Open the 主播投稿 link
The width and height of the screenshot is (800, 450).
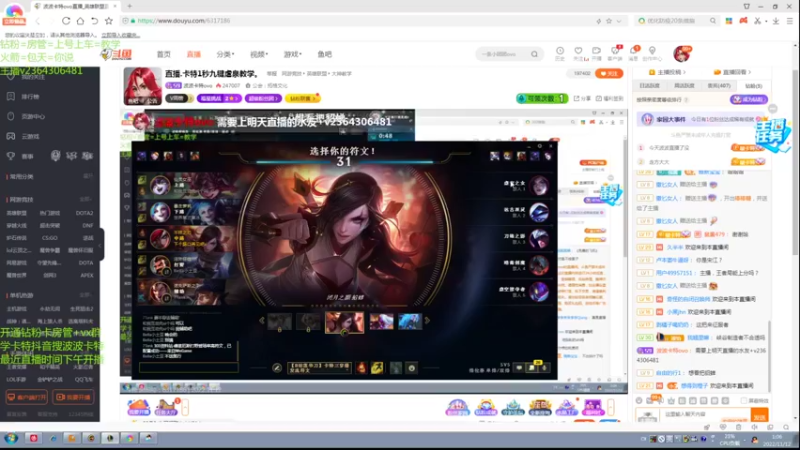667,72
